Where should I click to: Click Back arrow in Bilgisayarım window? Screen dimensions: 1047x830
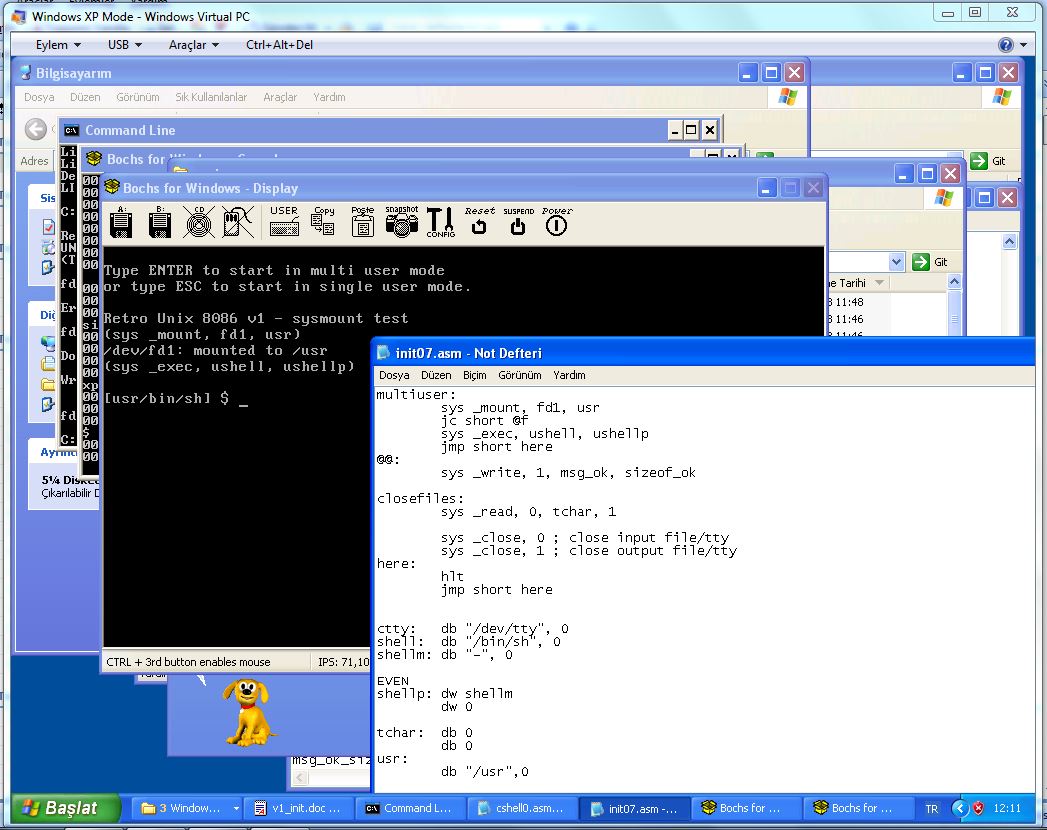(x=36, y=129)
